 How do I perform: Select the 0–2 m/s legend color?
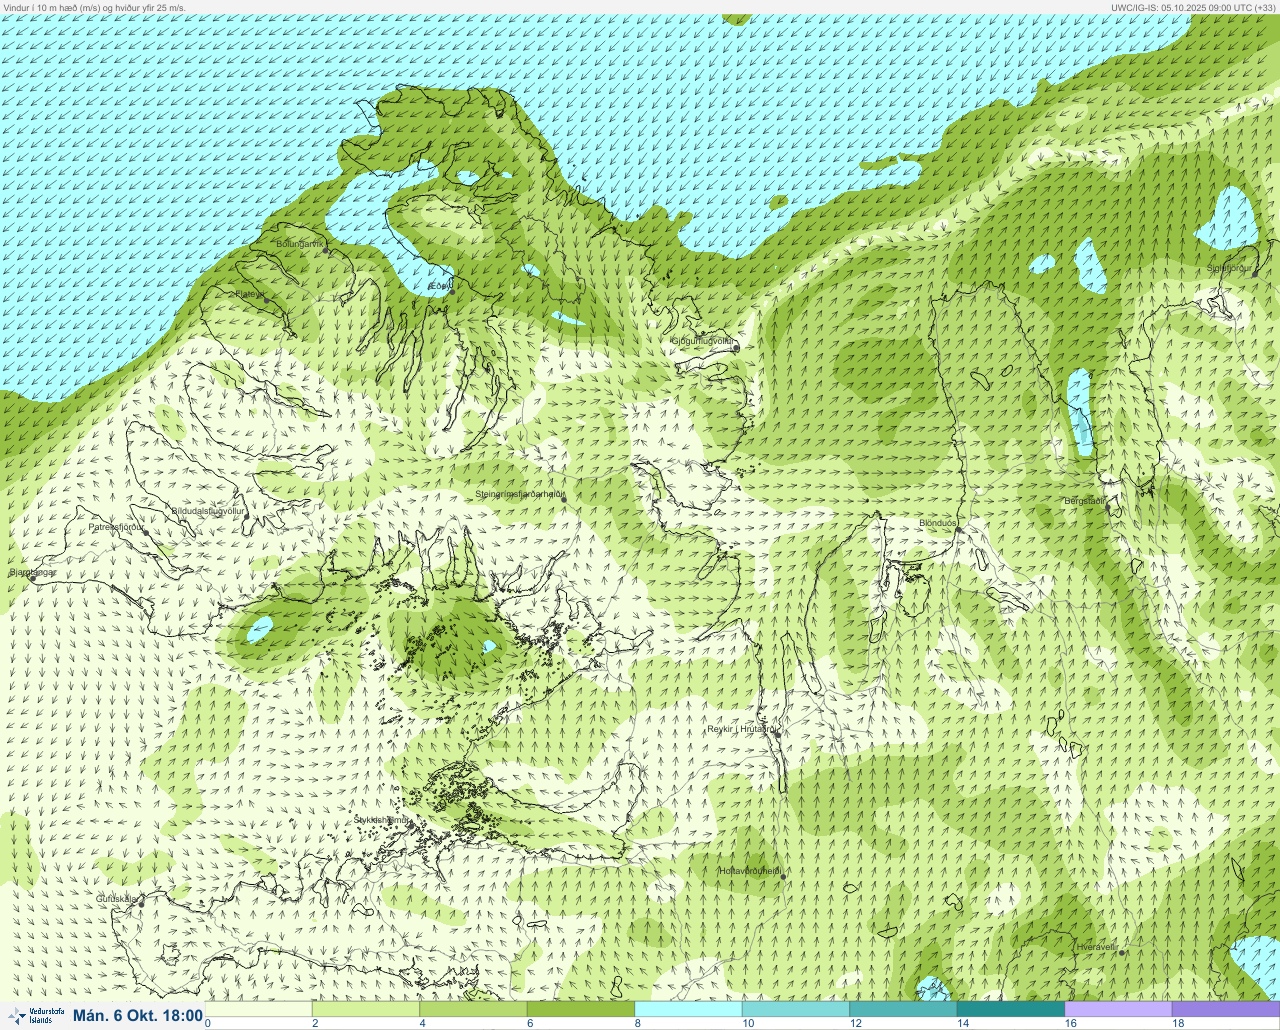pos(259,1009)
